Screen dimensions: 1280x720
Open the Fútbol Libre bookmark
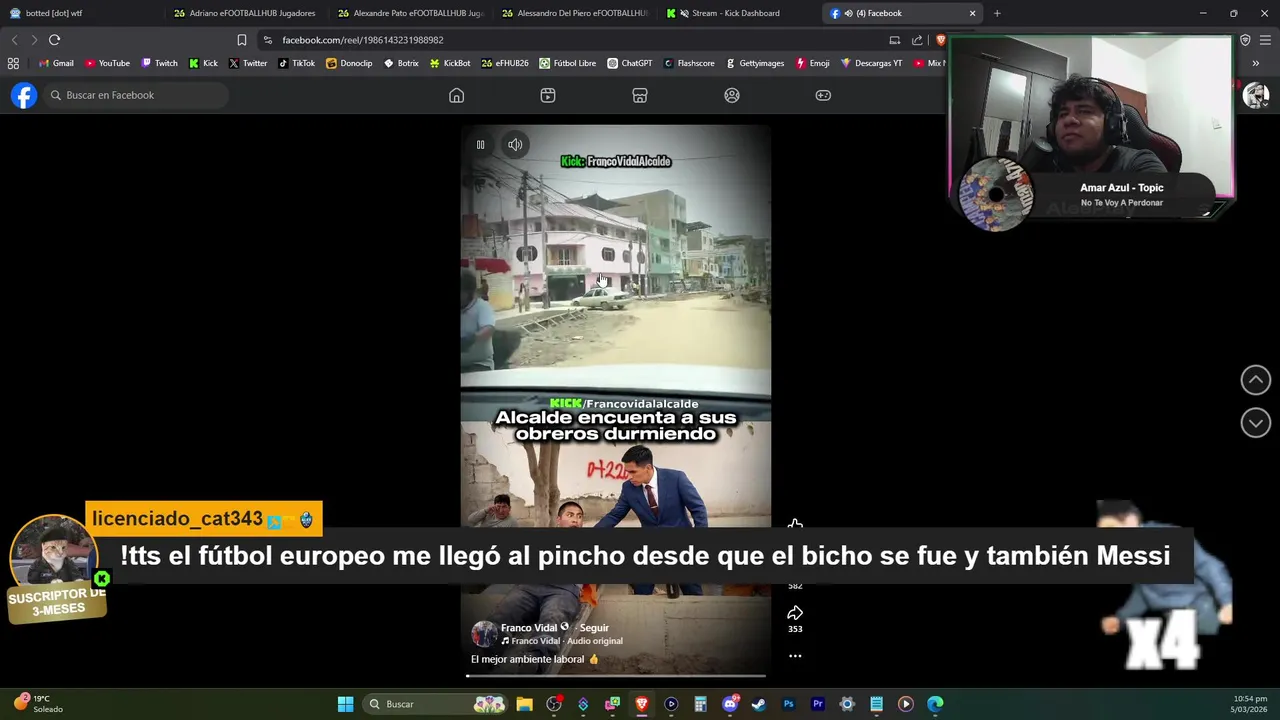(568, 63)
